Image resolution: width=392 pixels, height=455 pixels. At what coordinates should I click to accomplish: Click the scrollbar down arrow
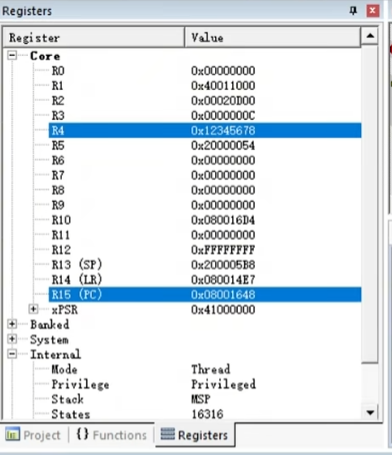(x=370, y=413)
